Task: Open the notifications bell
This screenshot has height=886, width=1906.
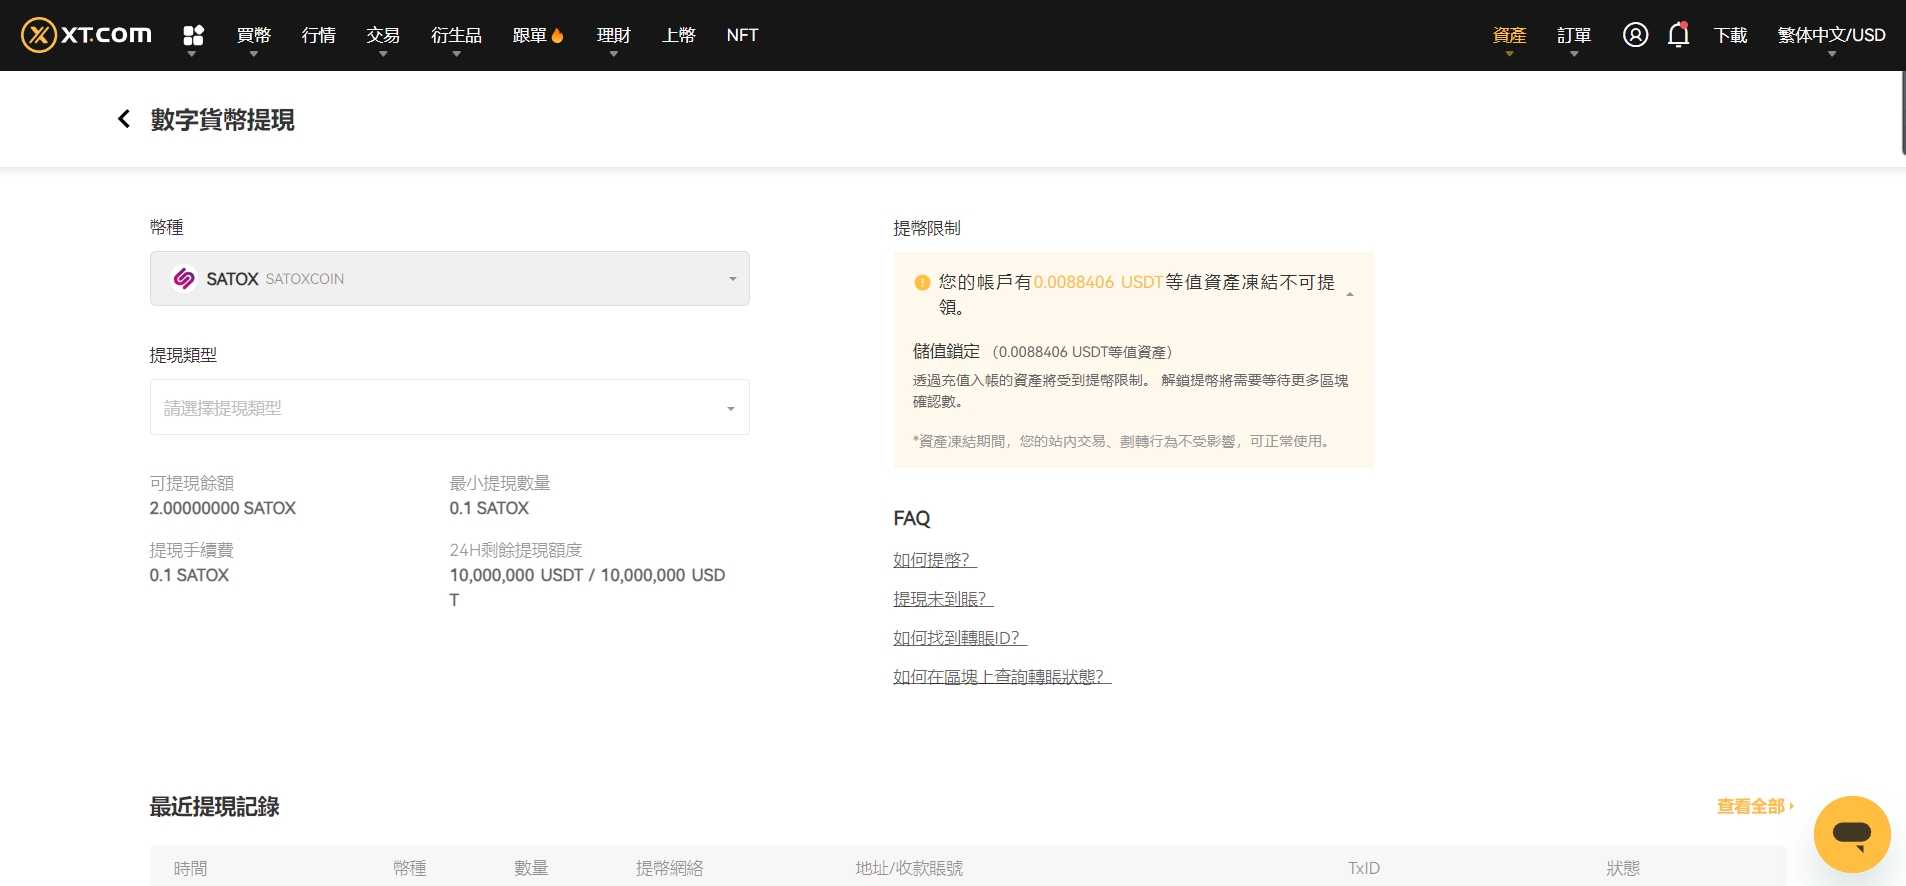Action: pyautogui.click(x=1679, y=35)
